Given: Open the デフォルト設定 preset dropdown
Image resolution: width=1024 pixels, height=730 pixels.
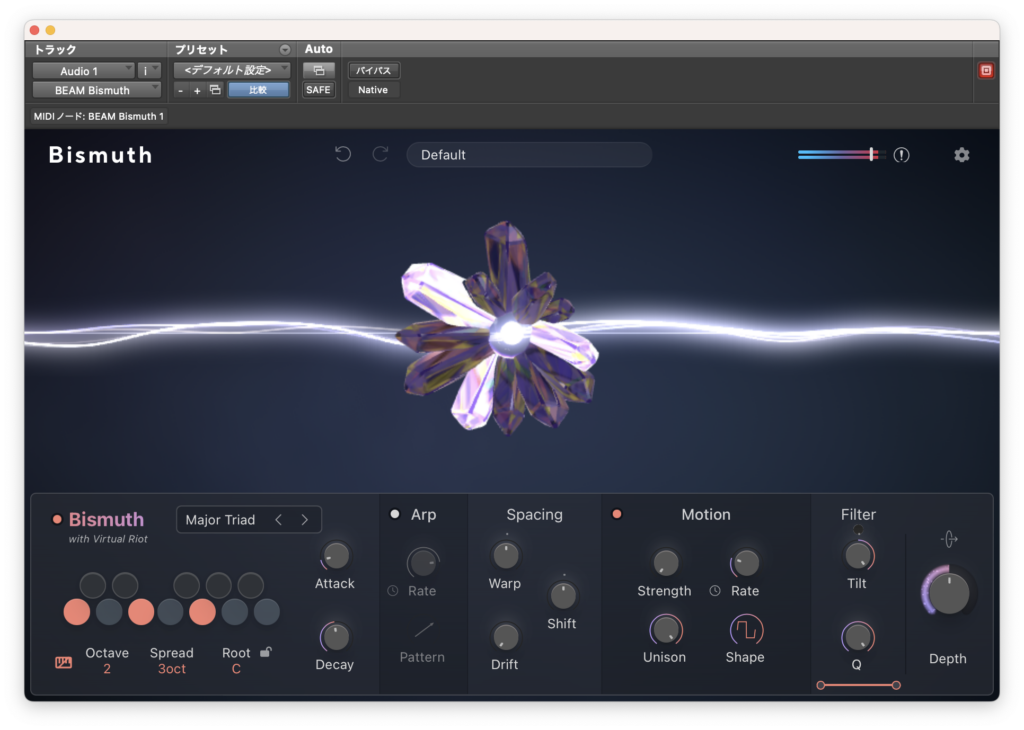Looking at the screenshot, I should tap(232, 70).
